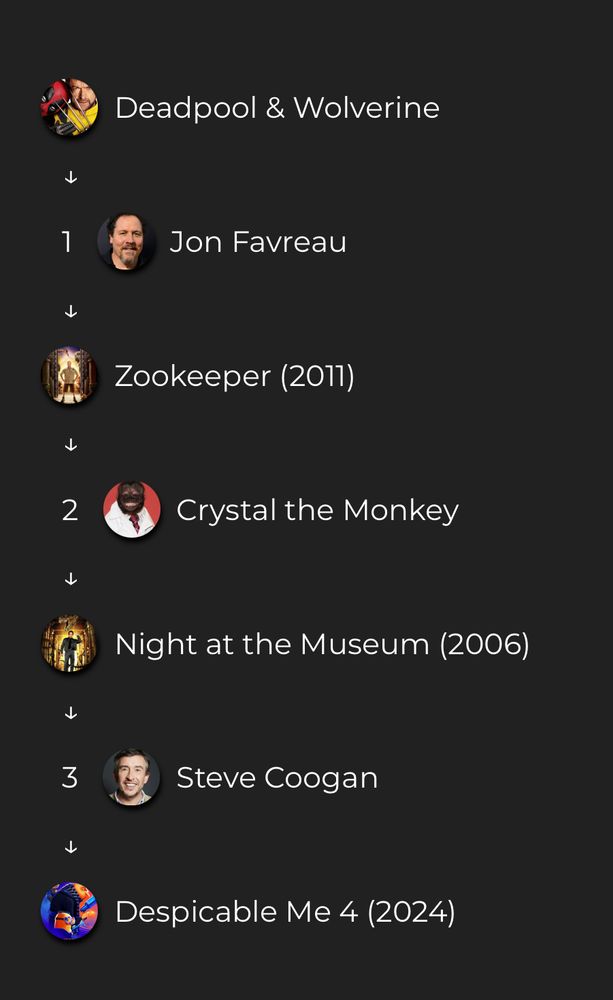Image resolution: width=613 pixels, height=1000 pixels.
Task: Open the Zookeeper movie poster thumbnail
Action: [70, 376]
